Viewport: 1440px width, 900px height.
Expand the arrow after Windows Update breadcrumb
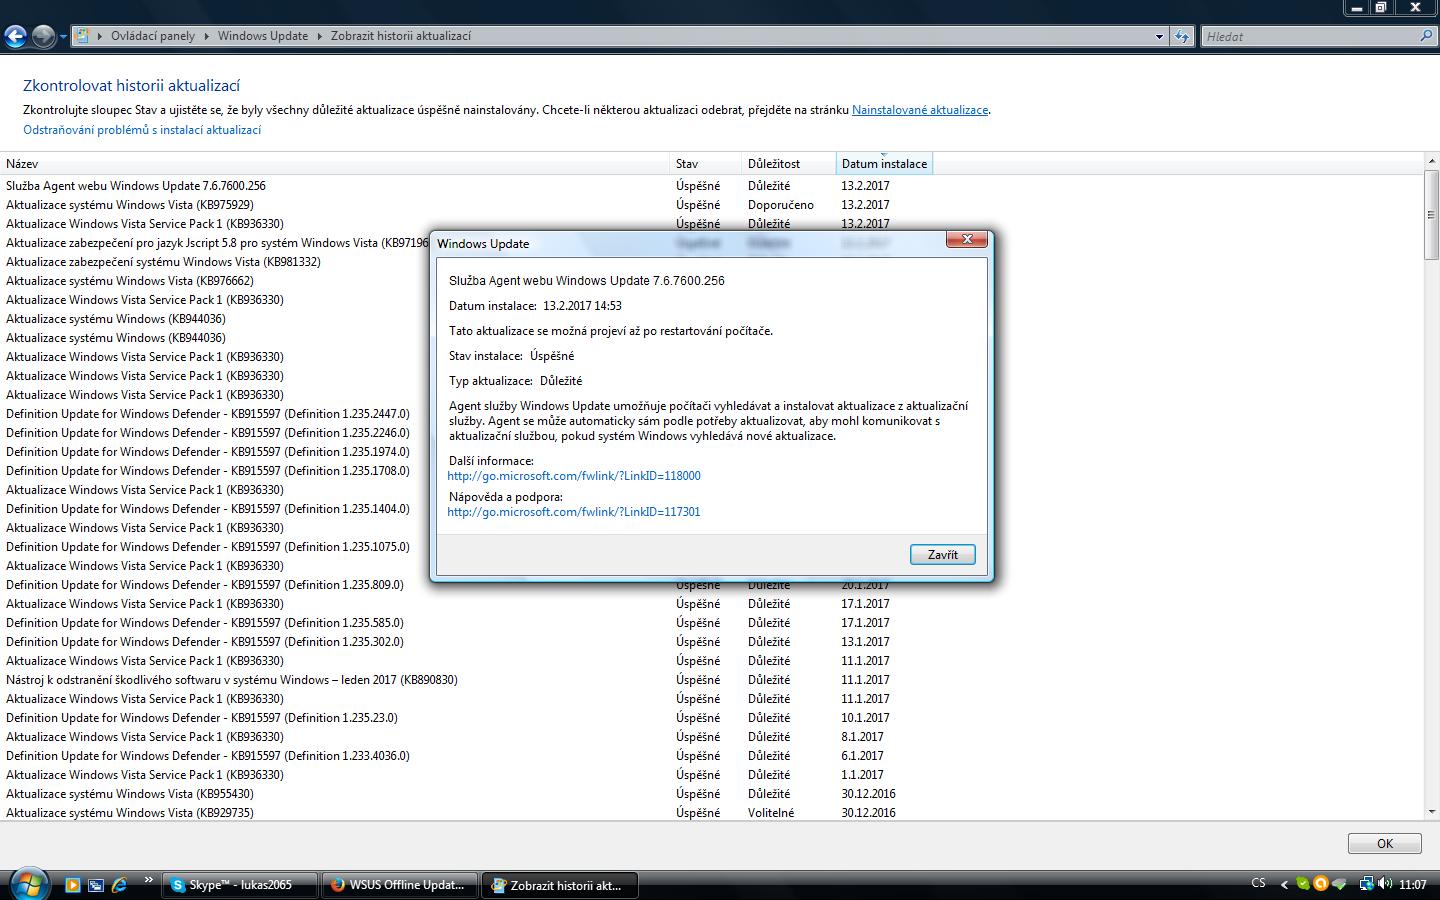pos(320,36)
